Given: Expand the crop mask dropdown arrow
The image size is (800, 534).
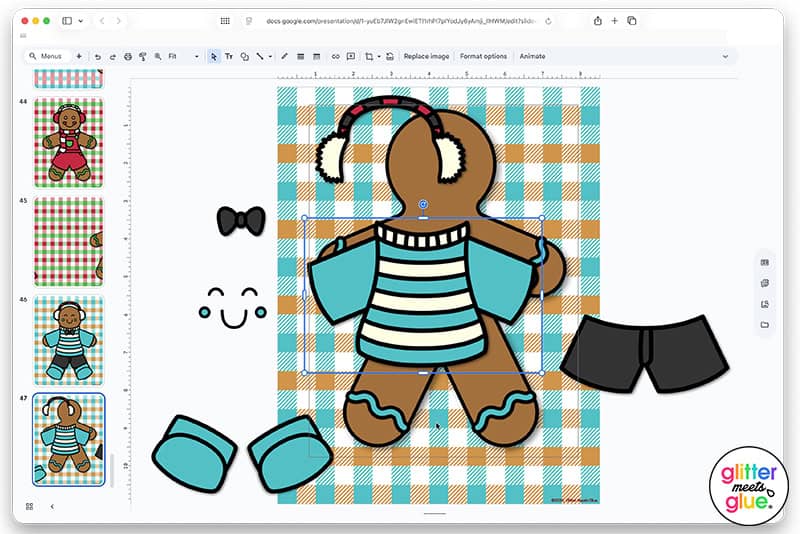Looking at the screenshot, I should [379, 57].
